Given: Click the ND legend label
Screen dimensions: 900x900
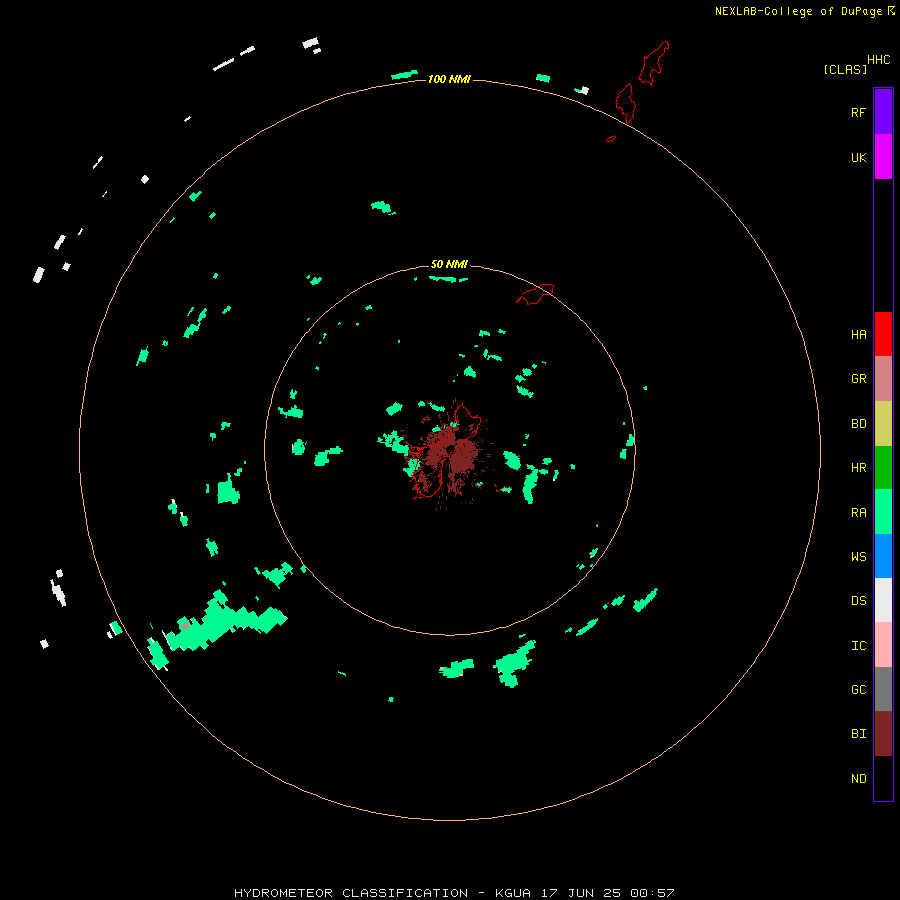Looking at the screenshot, I should point(858,779).
